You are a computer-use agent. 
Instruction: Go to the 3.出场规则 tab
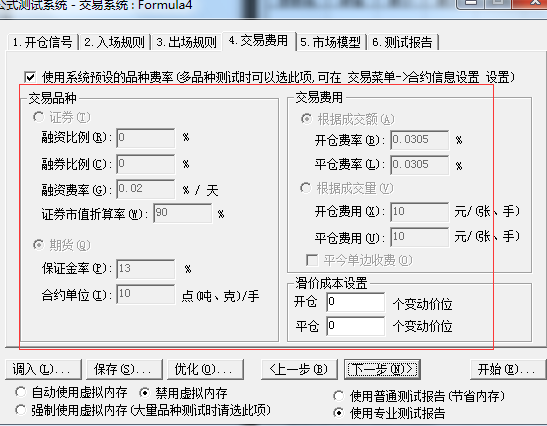[x=186, y=42]
